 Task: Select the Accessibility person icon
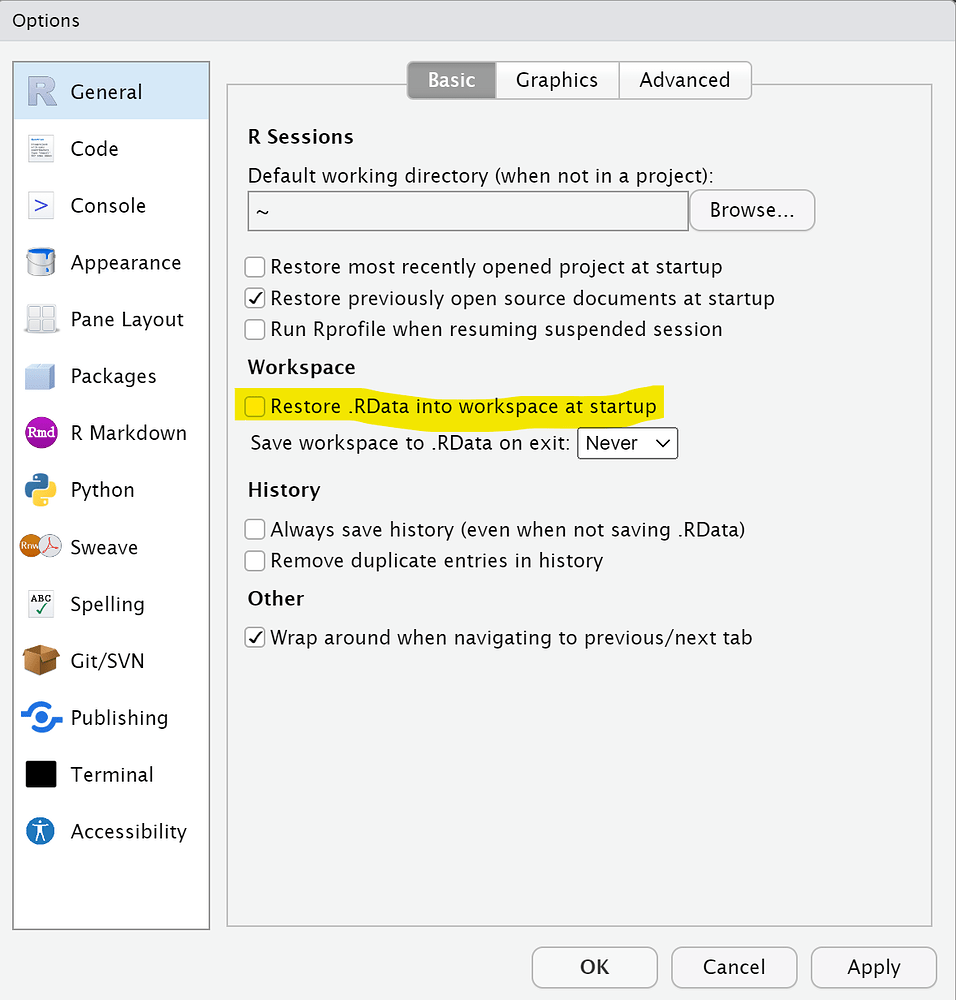point(41,832)
